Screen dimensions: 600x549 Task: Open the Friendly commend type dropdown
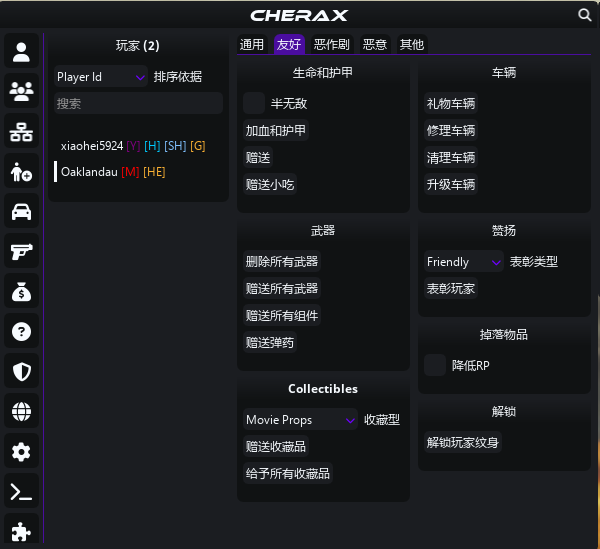click(x=464, y=262)
